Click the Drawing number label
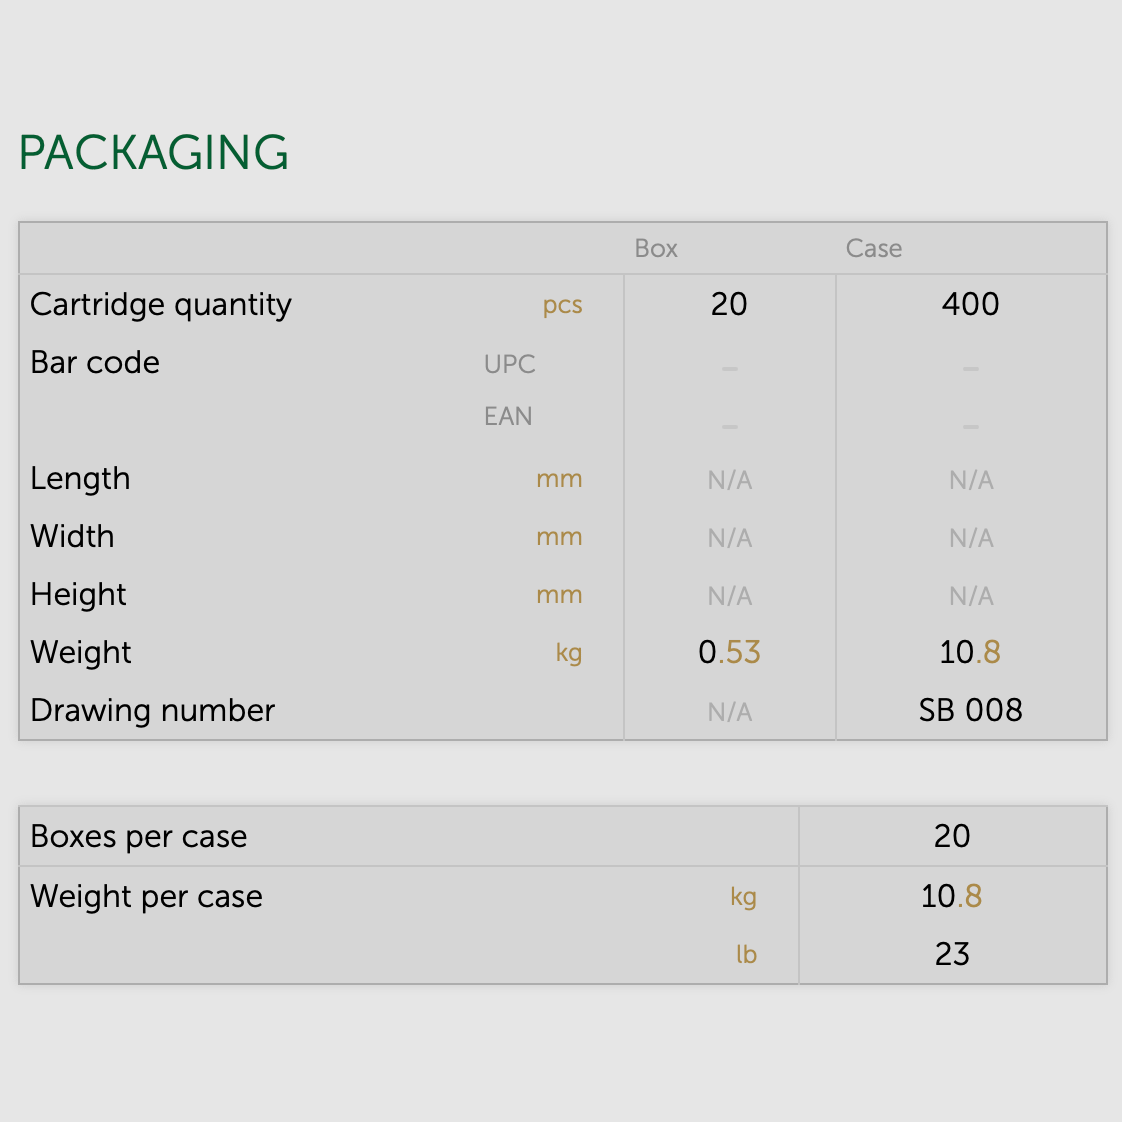Viewport: 1122px width, 1122px height. tap(152, 710)
